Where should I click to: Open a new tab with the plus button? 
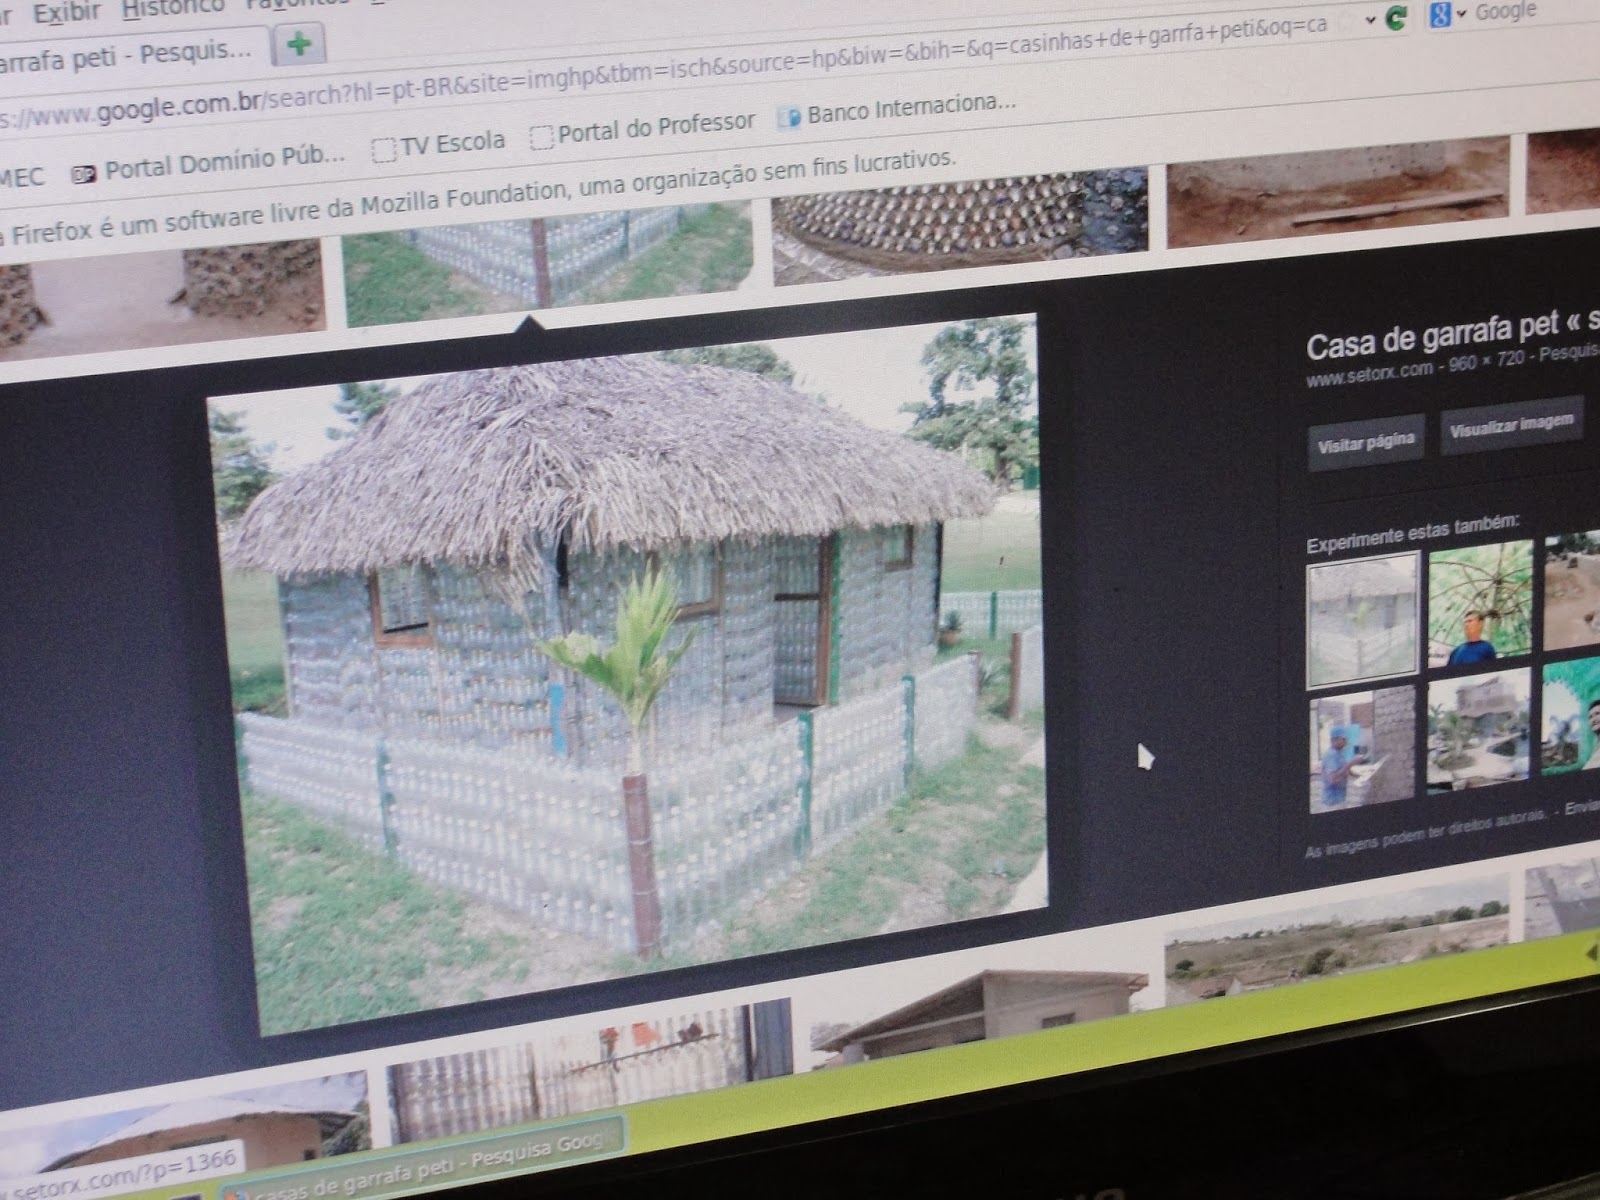coord(298,46)
